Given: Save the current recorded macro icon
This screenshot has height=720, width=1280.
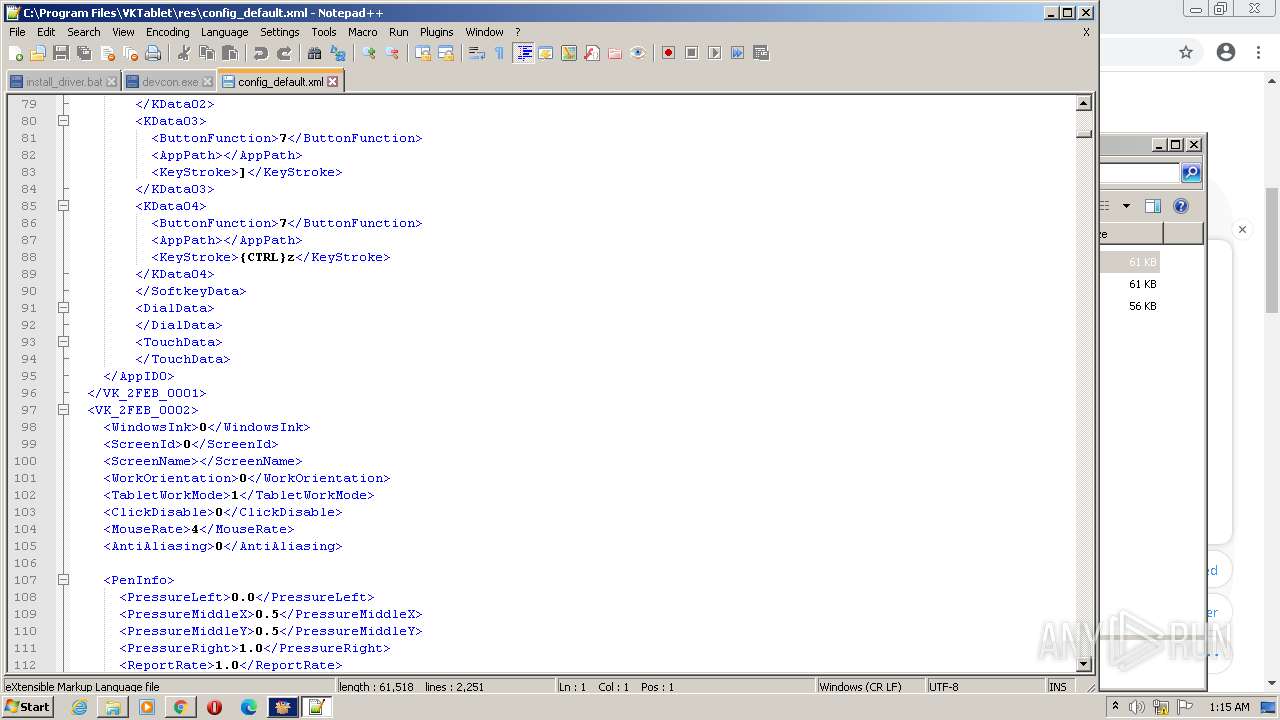Looking at the screenshot, I should point(761,53).
